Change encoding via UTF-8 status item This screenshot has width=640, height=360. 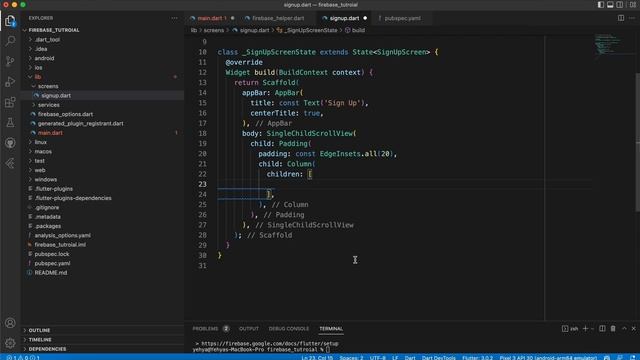pos(378,358)
